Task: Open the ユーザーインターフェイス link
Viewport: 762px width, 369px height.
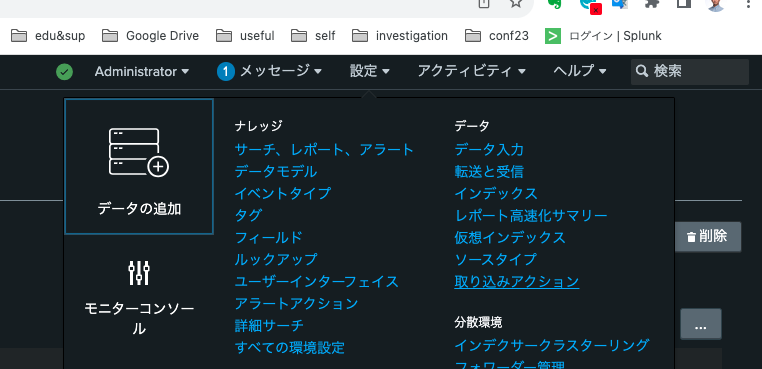Action: coord(316,281)
